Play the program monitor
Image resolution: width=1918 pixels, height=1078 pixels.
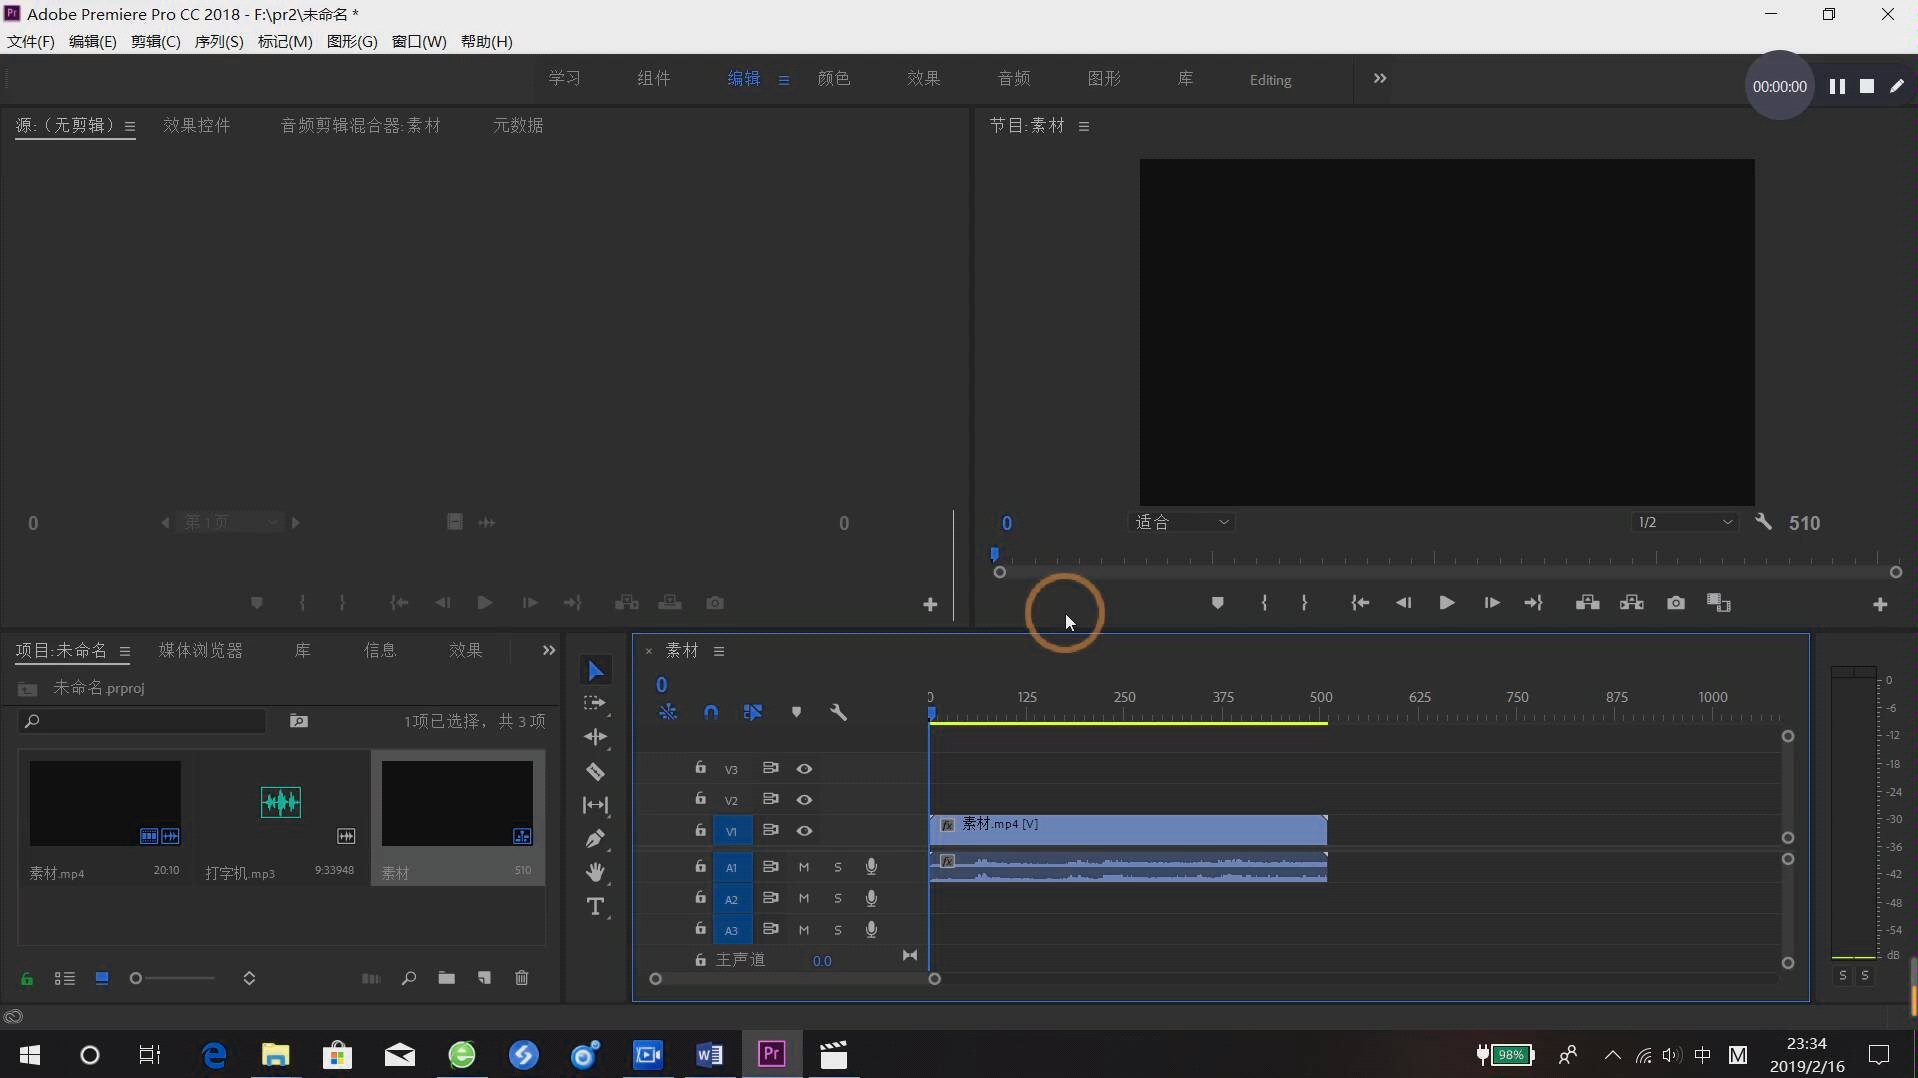point(1447,603)
